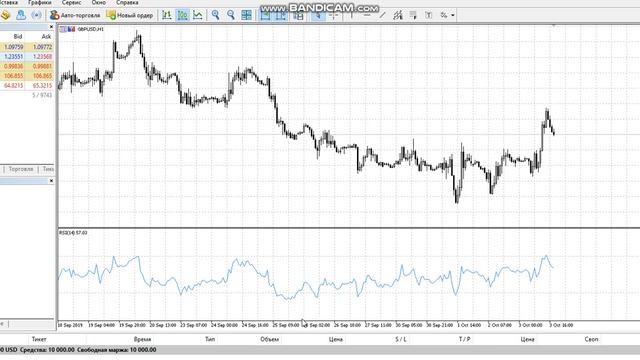Switch chart to line chart mode
640x360 pixels.
[x=198, y=15]
